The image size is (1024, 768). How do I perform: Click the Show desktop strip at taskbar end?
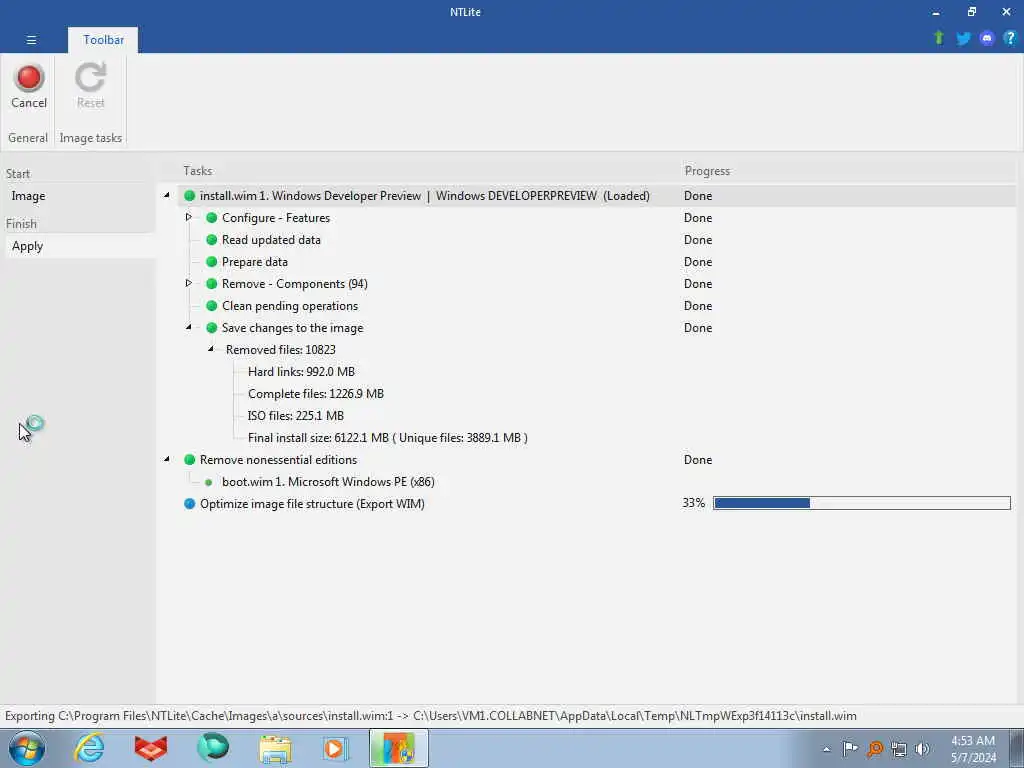tap(1017, 748)
